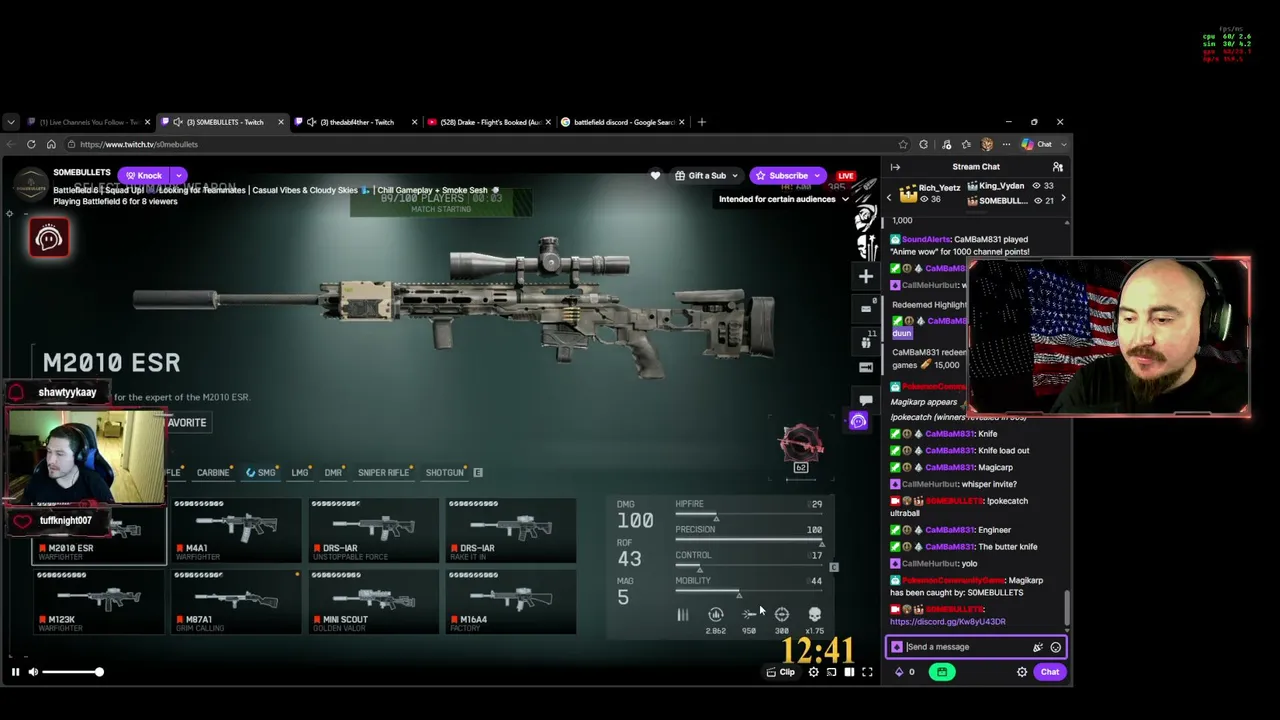The width and height of the screenshot is (1280, 720).
Task: Collapse the Stream Chat panel
Action: point(895,167)
